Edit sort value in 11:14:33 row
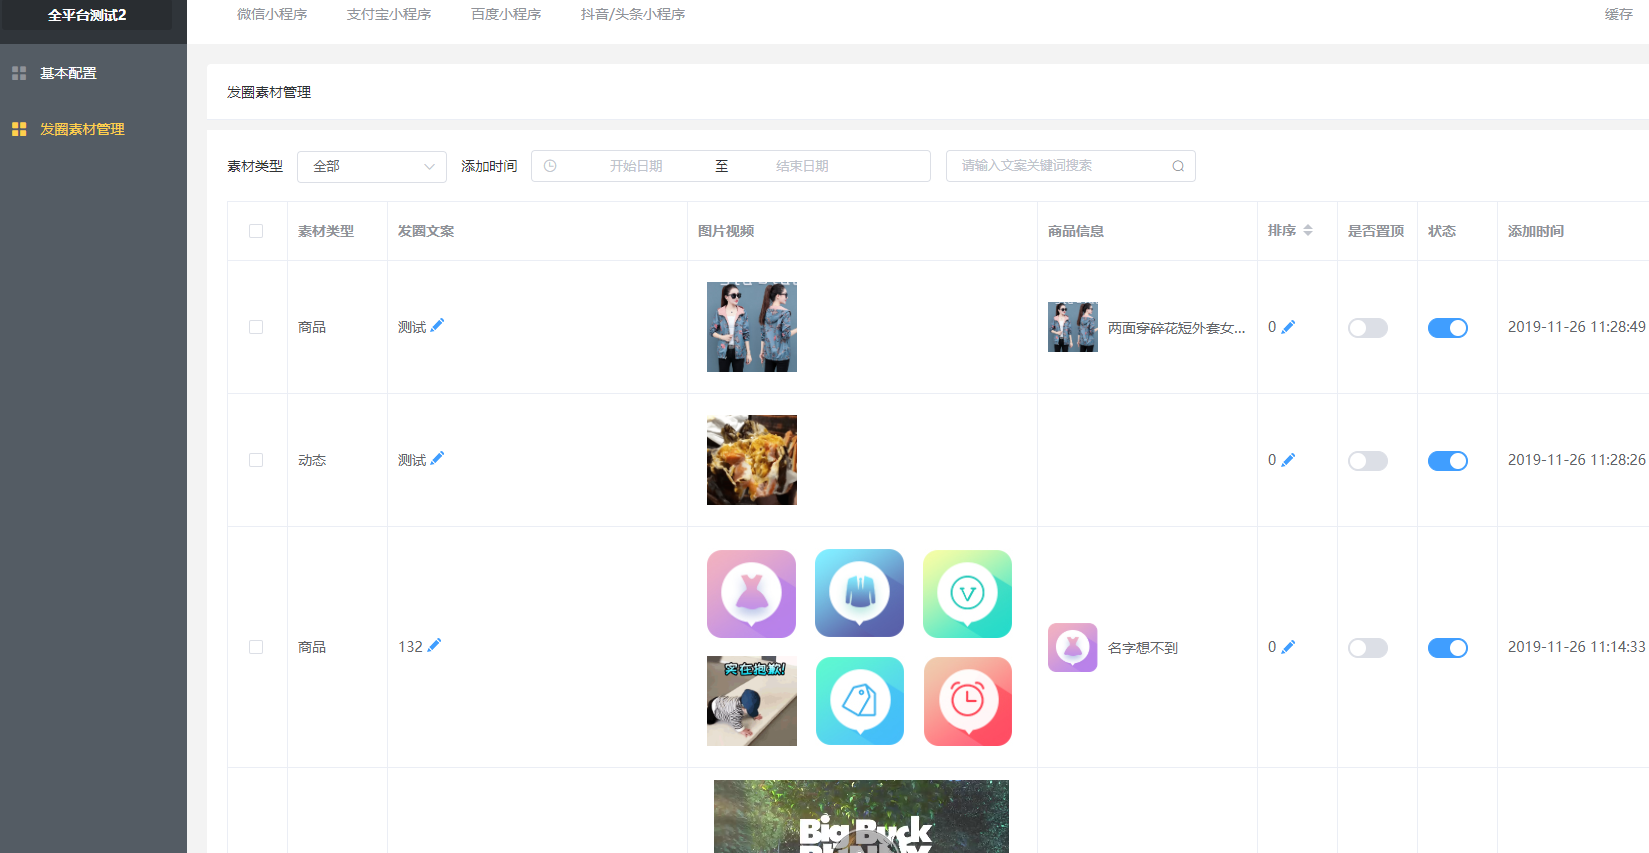Image resolution: width=1649 pixels, height=853 pixels. [x=1288, y=647]
